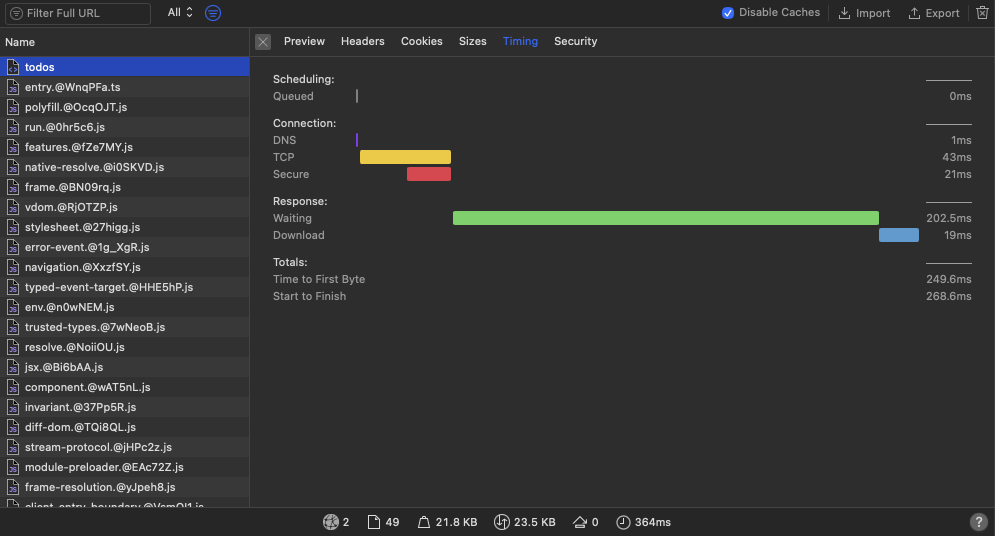Switch to the Headers tab

click(362, 41)
